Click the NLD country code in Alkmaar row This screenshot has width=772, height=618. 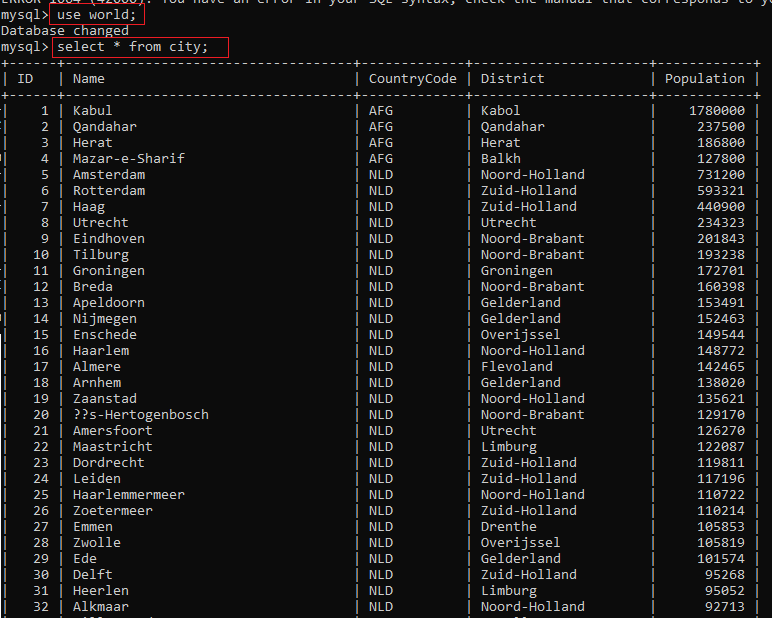tap(381, 607)
